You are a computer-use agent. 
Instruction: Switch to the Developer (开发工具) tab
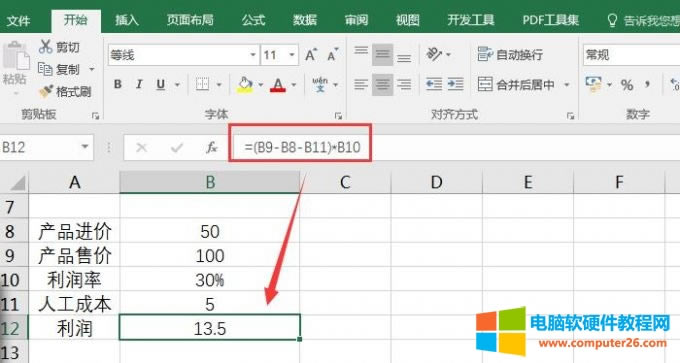tap(471, 20)
